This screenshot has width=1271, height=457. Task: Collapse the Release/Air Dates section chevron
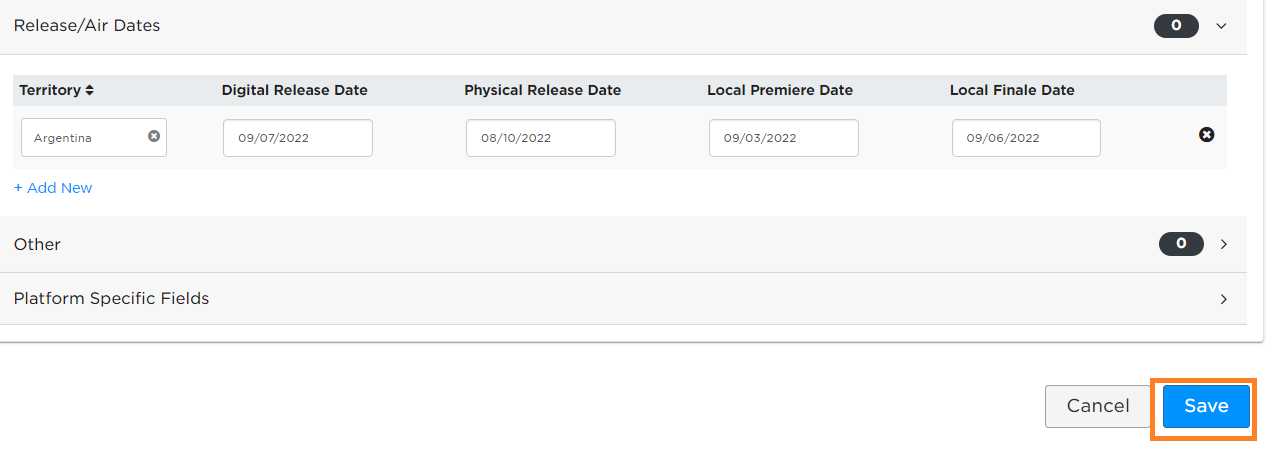(1221, 26)
